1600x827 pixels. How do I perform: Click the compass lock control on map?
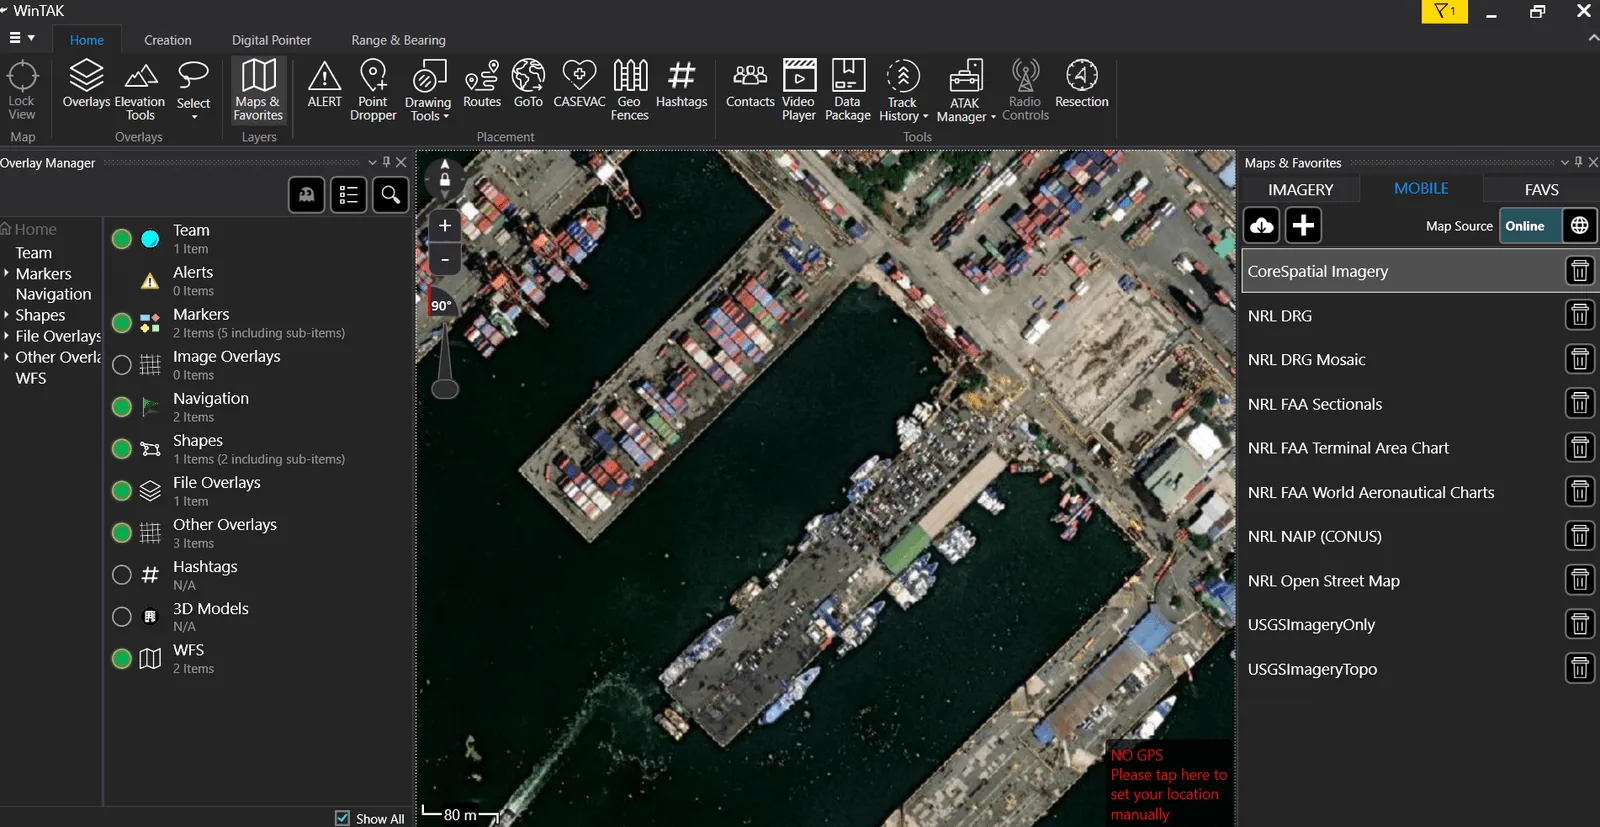[445, 179]
